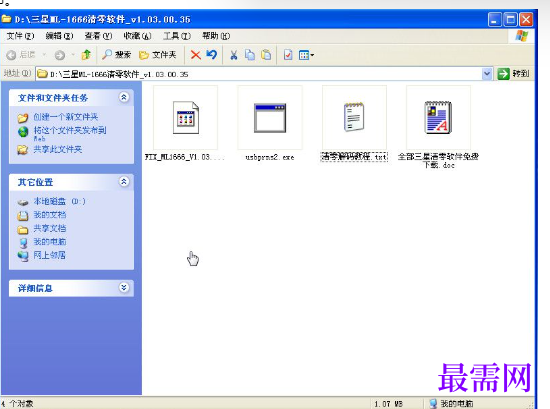Open My Computer (我的电脑) link

pyautogui.click(x=49, y=242)
